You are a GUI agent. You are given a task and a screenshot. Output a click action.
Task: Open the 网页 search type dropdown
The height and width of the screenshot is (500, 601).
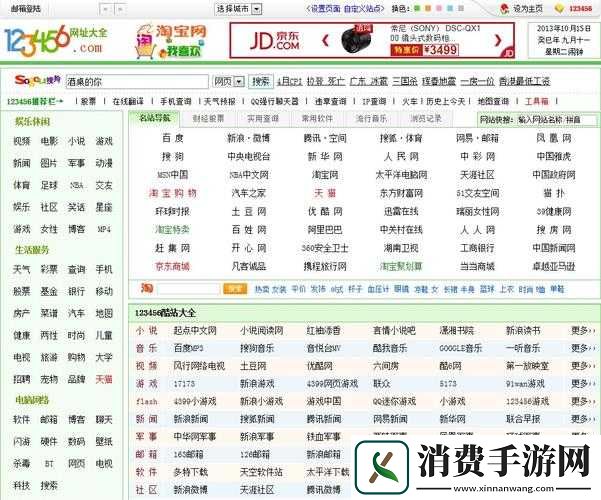point(228,81)
